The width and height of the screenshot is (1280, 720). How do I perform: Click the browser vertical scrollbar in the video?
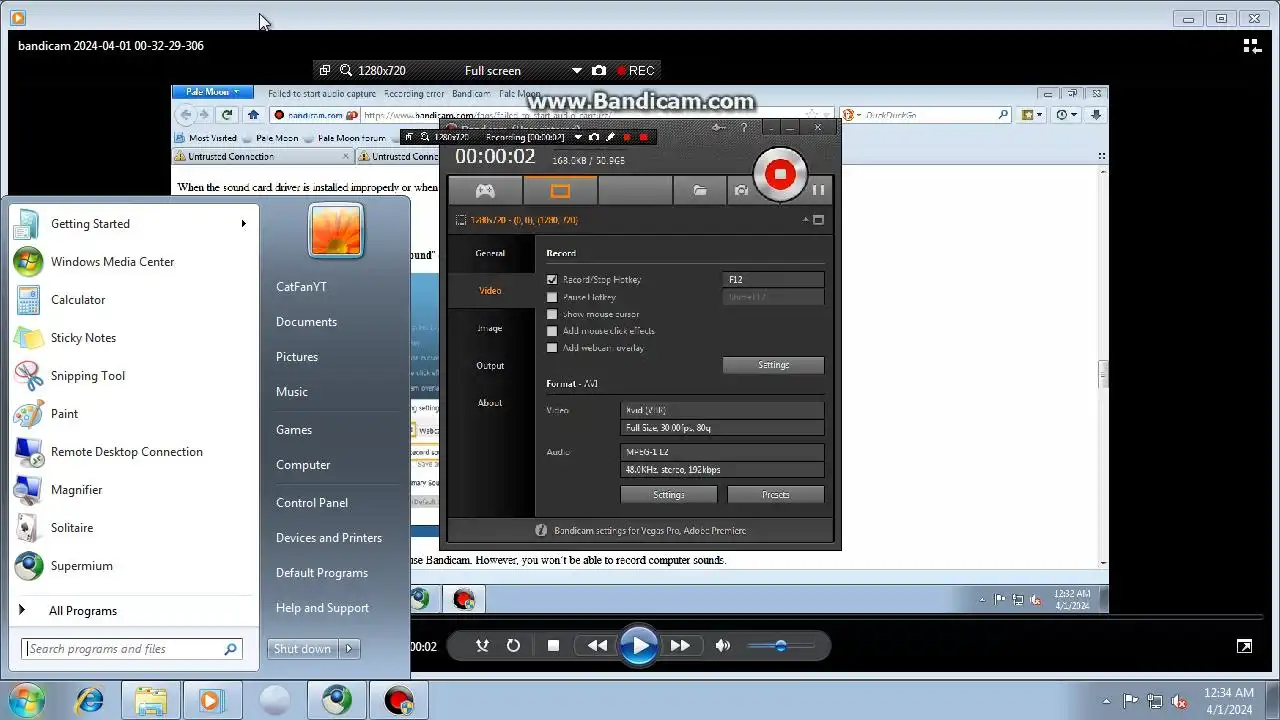[1103, 374]
